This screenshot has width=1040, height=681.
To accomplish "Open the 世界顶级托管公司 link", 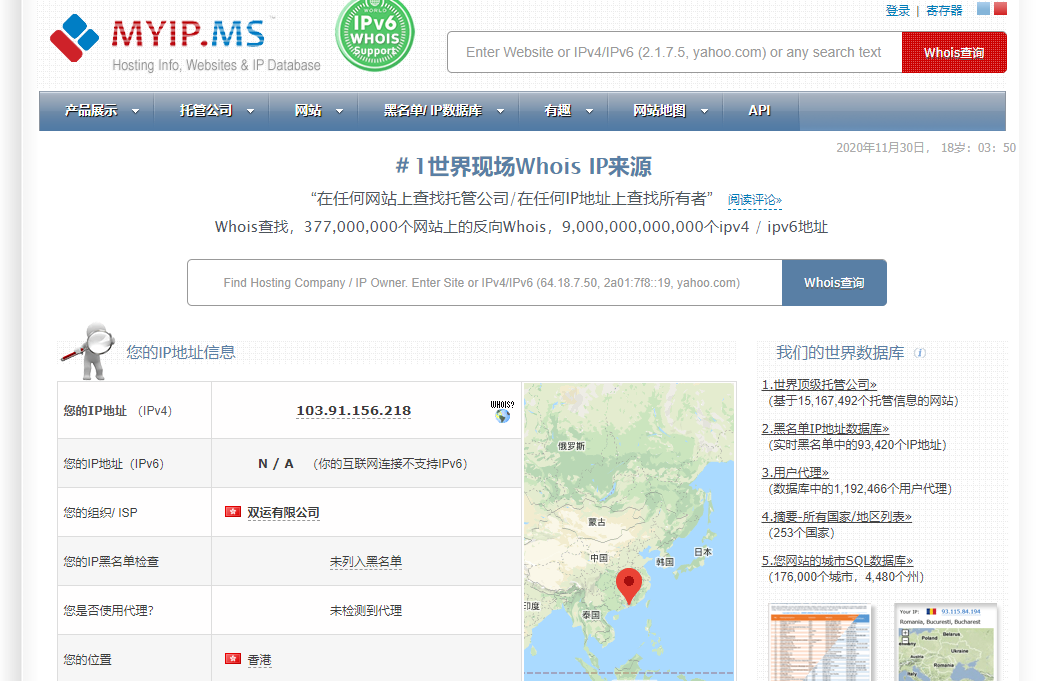I will pyautogui.click(x=819, y=384).
